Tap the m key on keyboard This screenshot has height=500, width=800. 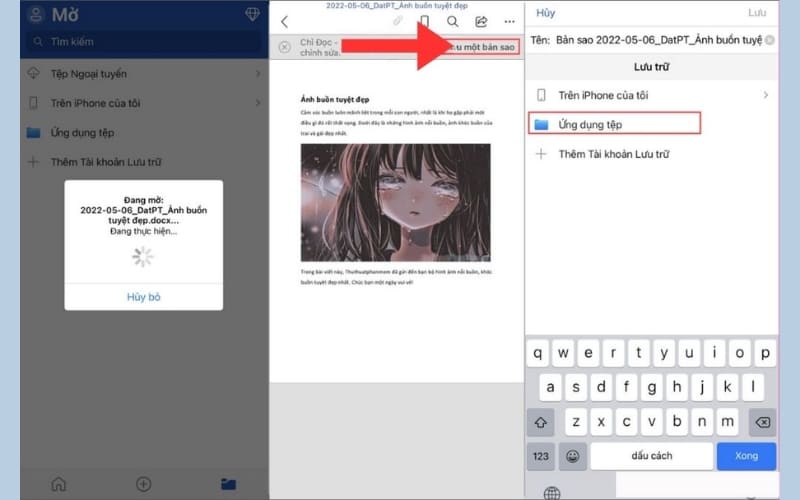727,421
